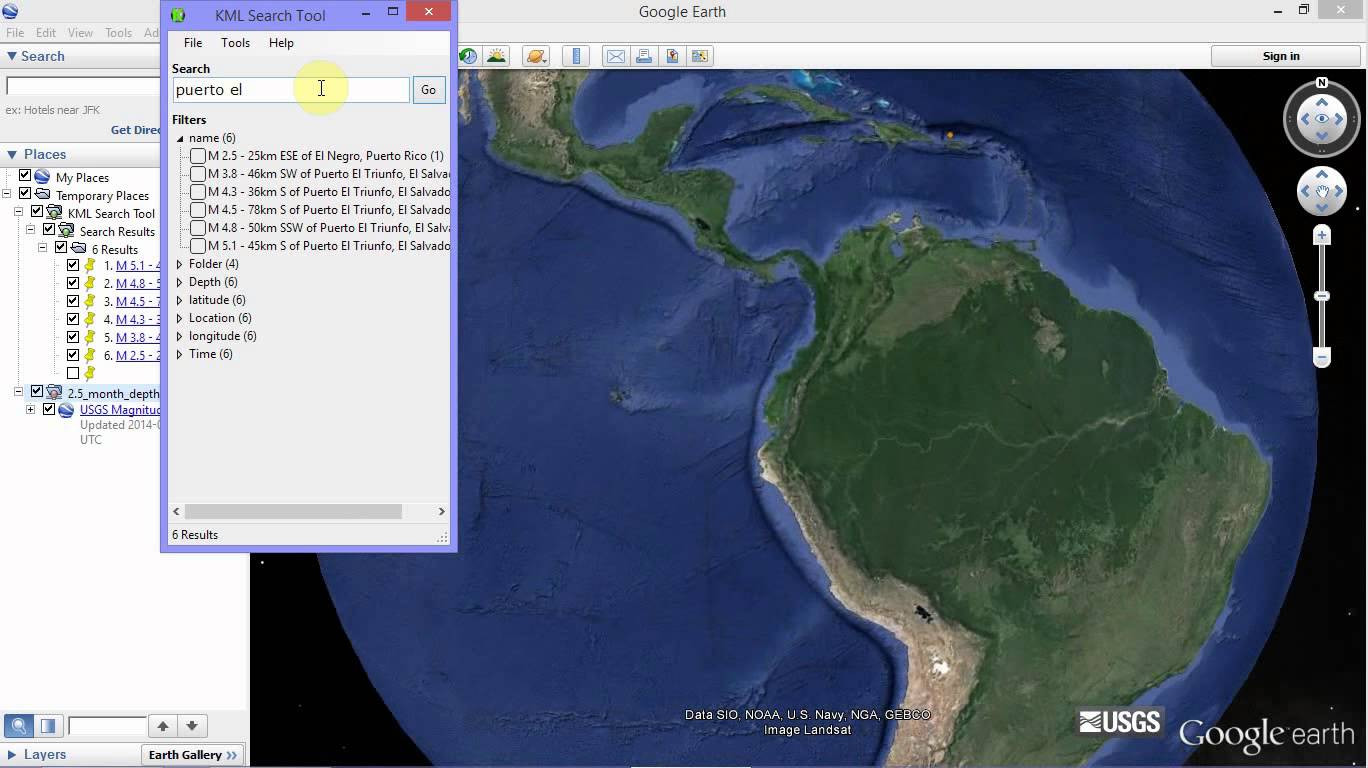1368x768 pixels.
Task: Click the search magnifier button in Places panel
Action: (x=18, y=726)
